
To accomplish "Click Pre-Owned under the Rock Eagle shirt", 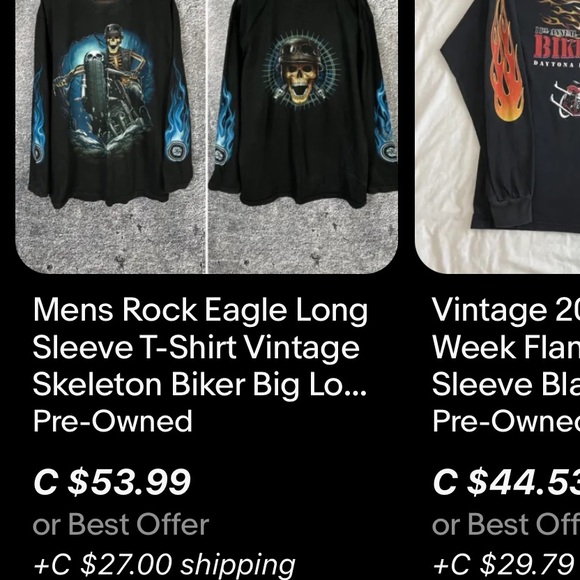I will point(113,421).
